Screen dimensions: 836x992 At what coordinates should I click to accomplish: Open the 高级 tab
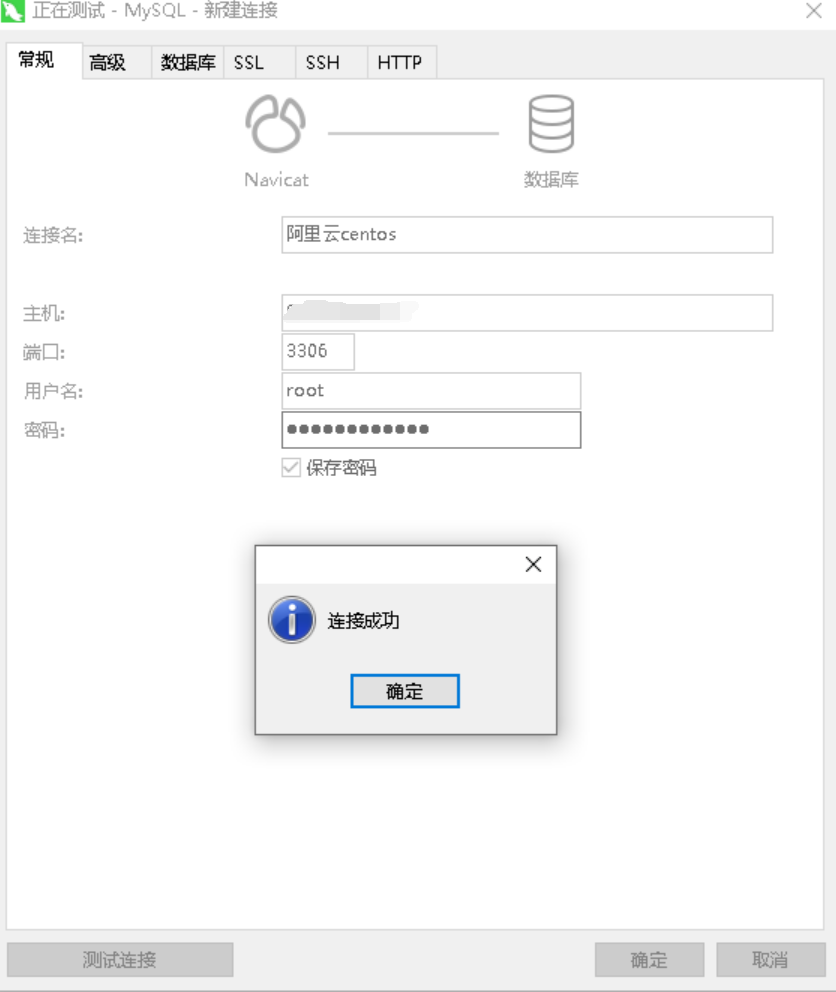click(116, 62)
